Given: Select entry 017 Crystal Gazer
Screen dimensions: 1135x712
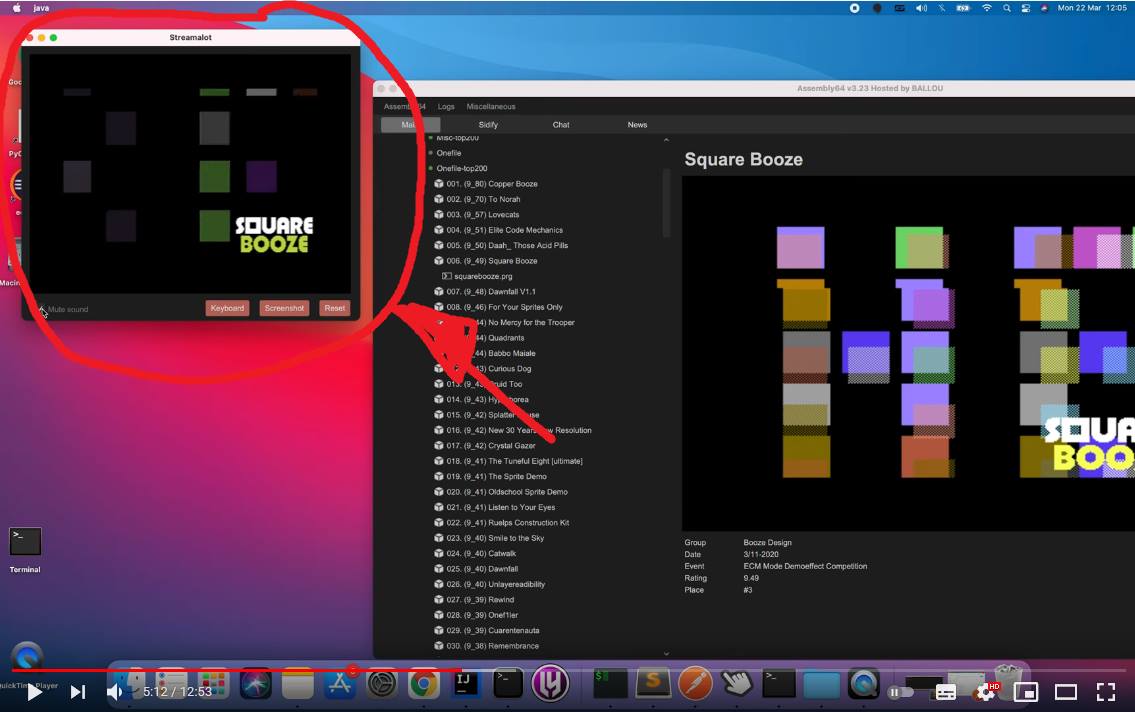Looking at the screenshot, I should pos(491,446).
